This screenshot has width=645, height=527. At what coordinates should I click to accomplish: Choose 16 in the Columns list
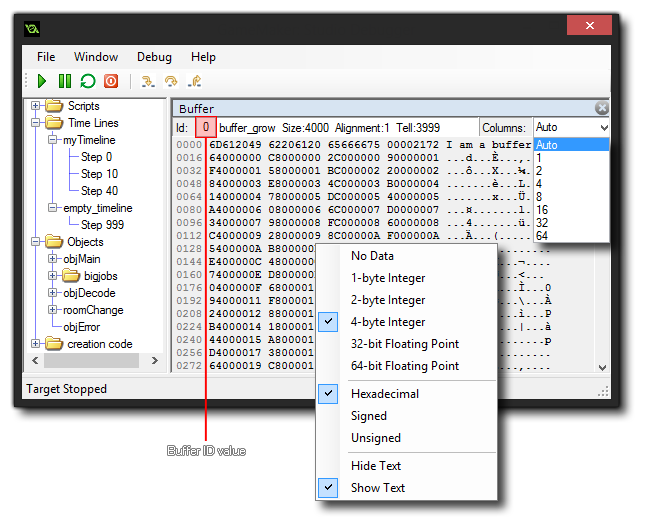coord(542,210)
